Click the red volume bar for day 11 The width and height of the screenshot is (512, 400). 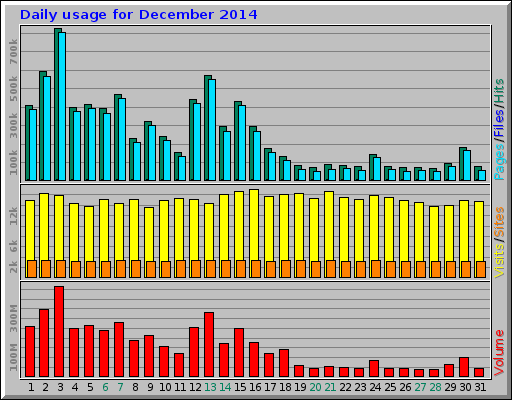click(179, 365)
